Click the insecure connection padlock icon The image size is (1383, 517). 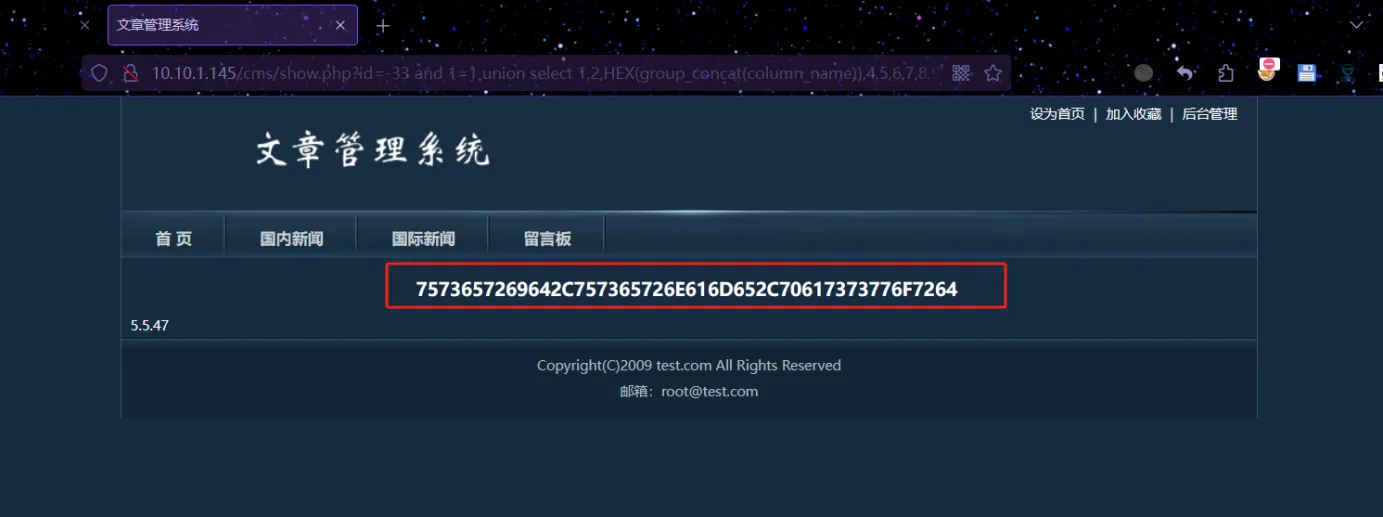point(130,73)
